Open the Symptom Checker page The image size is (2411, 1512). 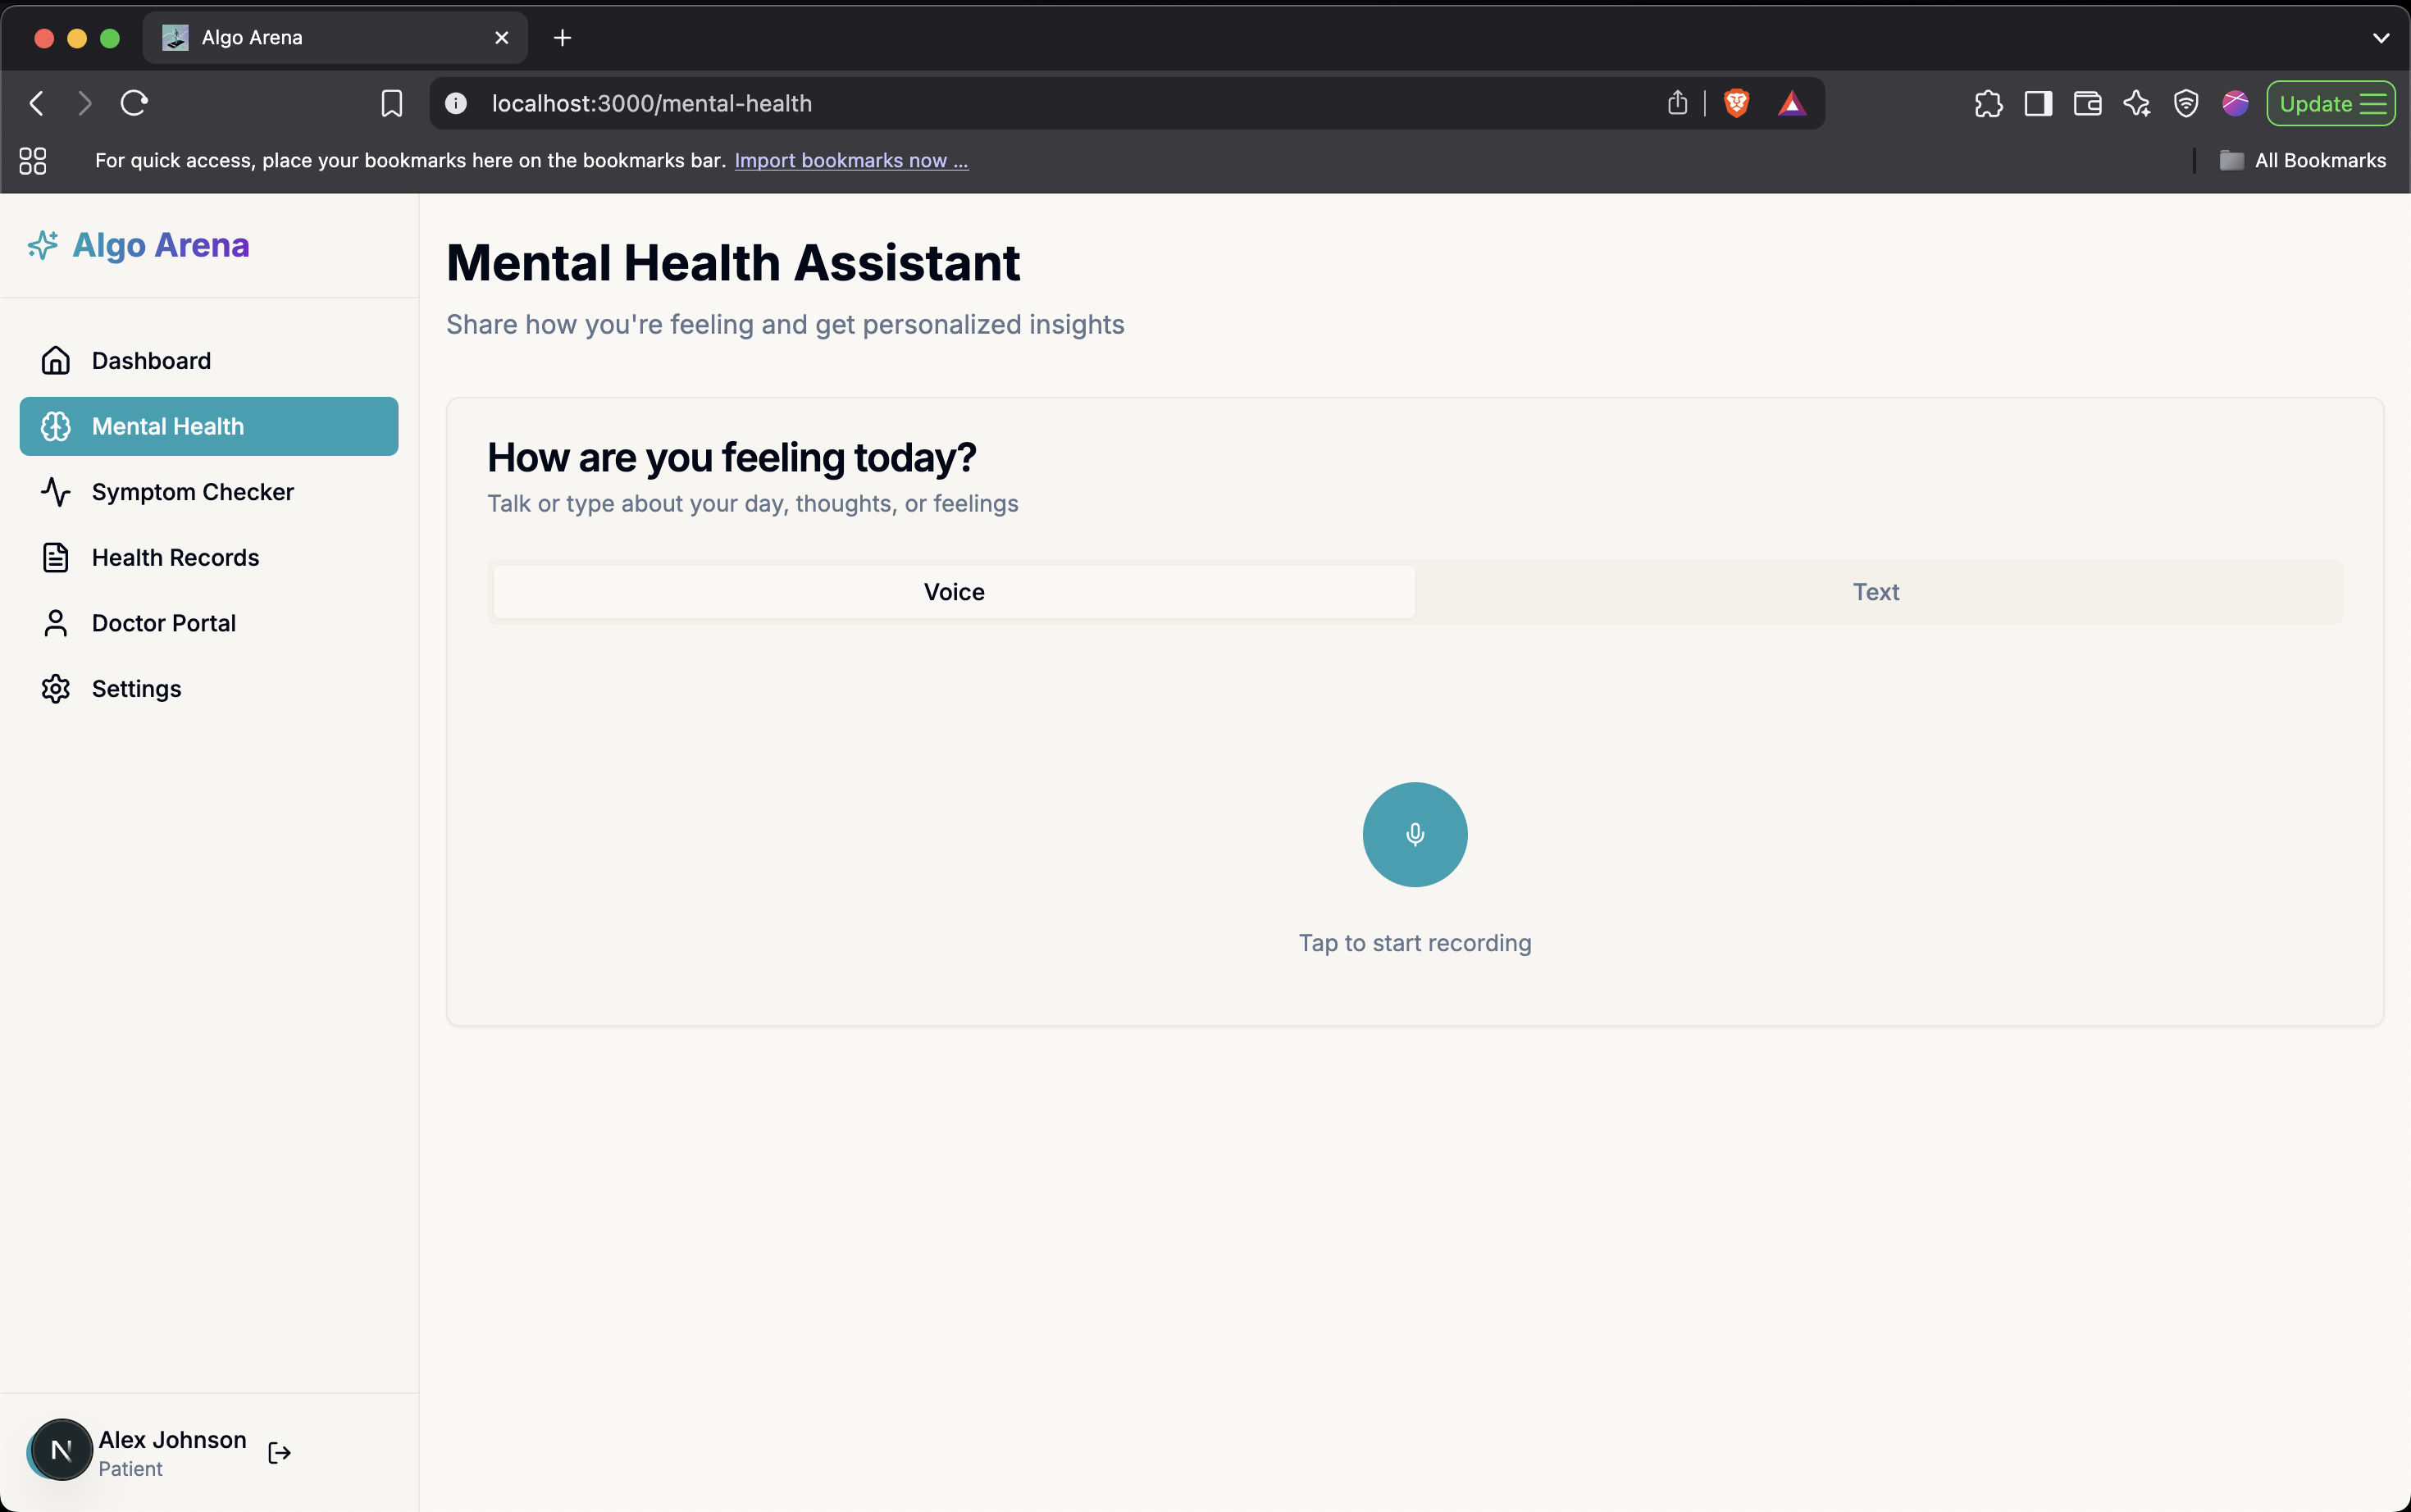(192, 491)
